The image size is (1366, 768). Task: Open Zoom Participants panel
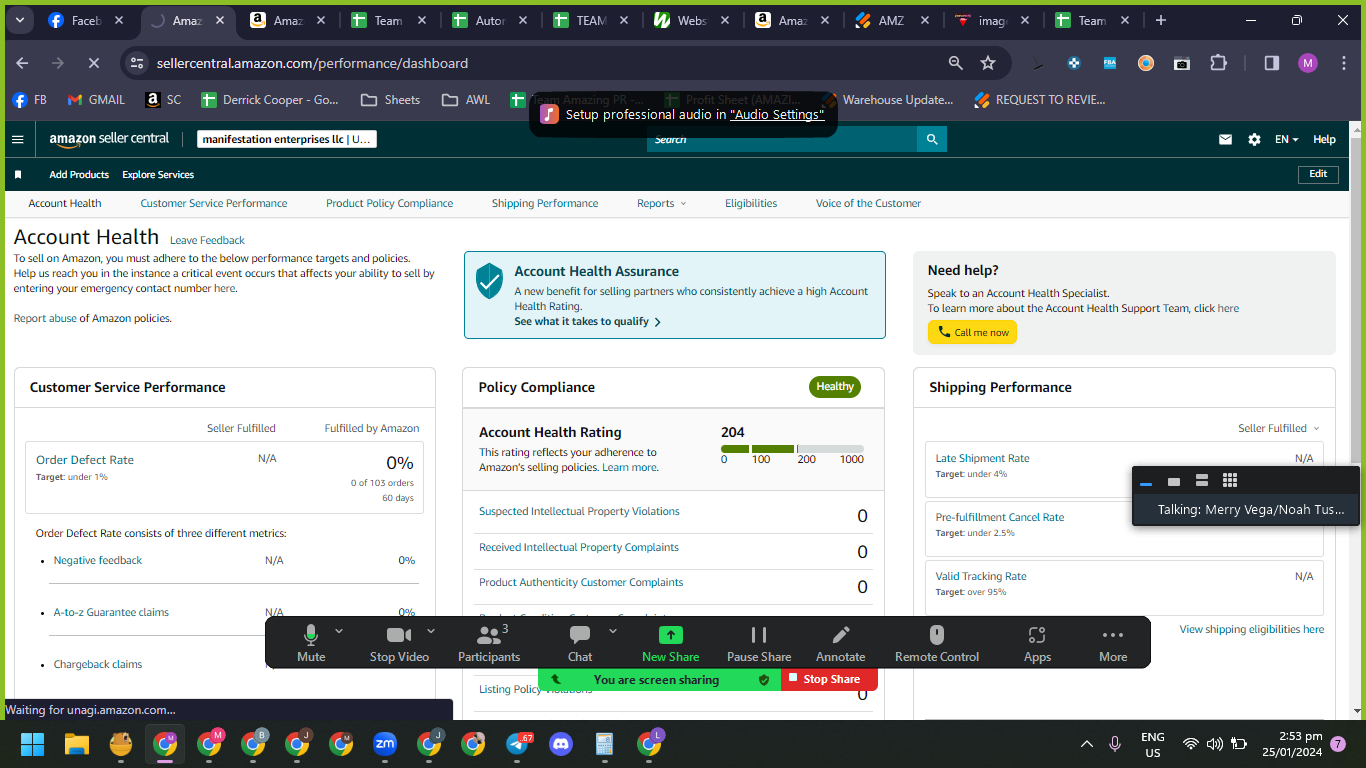point(489,643)
